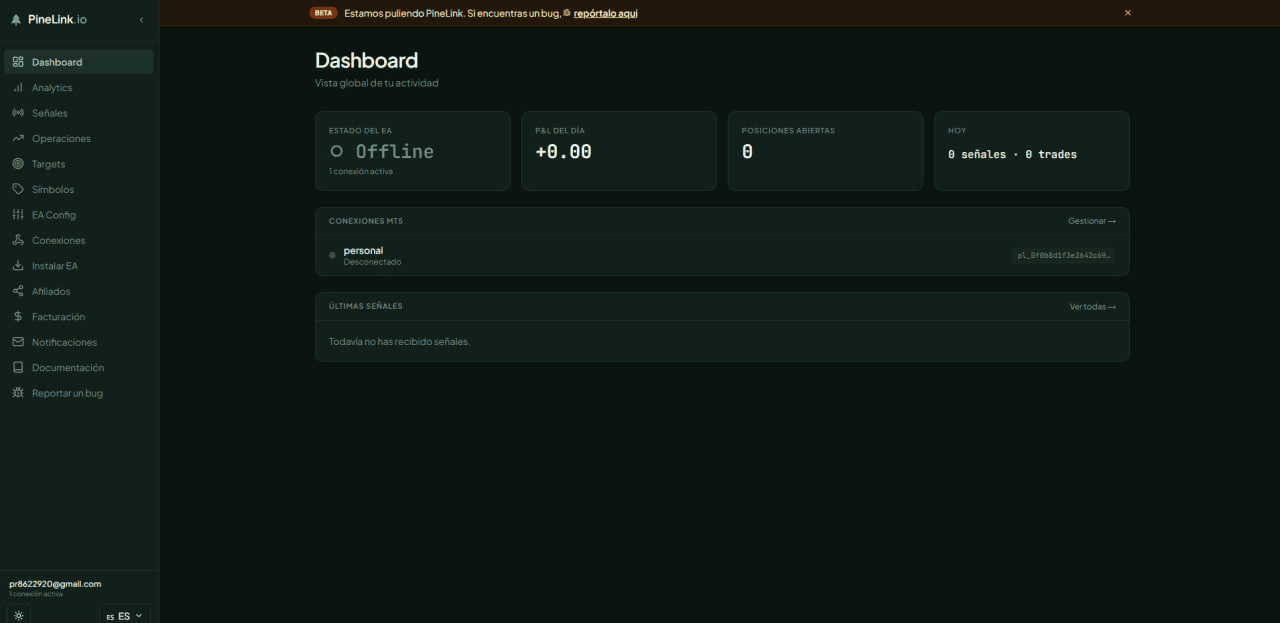
Task: Select Reportar un bug in sidebar
Action: coord(79,393)
